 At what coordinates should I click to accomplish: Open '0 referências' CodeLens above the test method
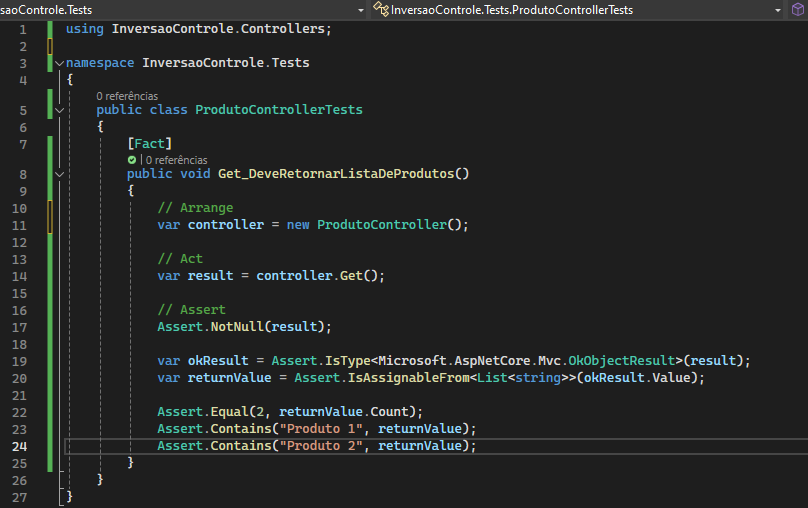click(176, 160)
